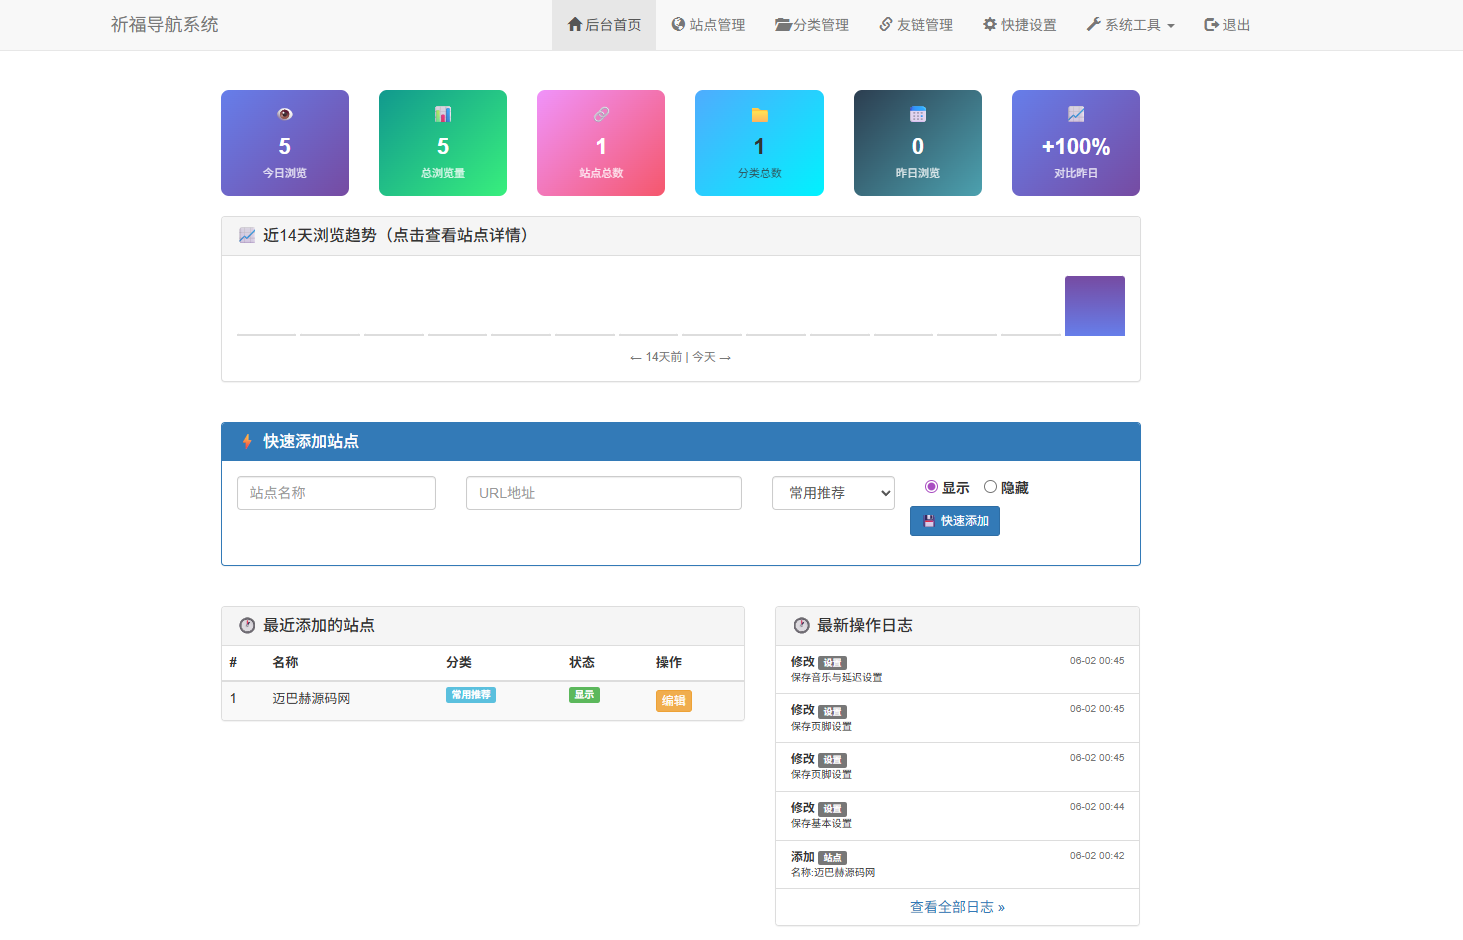Click the green 显示 status badge
The width and height of the screenshot is (1463, 940).
point(584,695)
